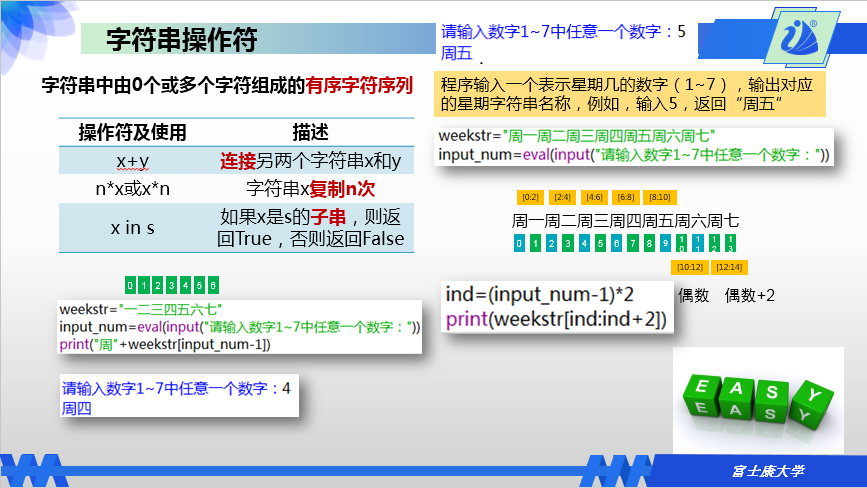Click the orange slice label [4:6]
Screen dimensions: 867x488
click(x=594, y=197)
